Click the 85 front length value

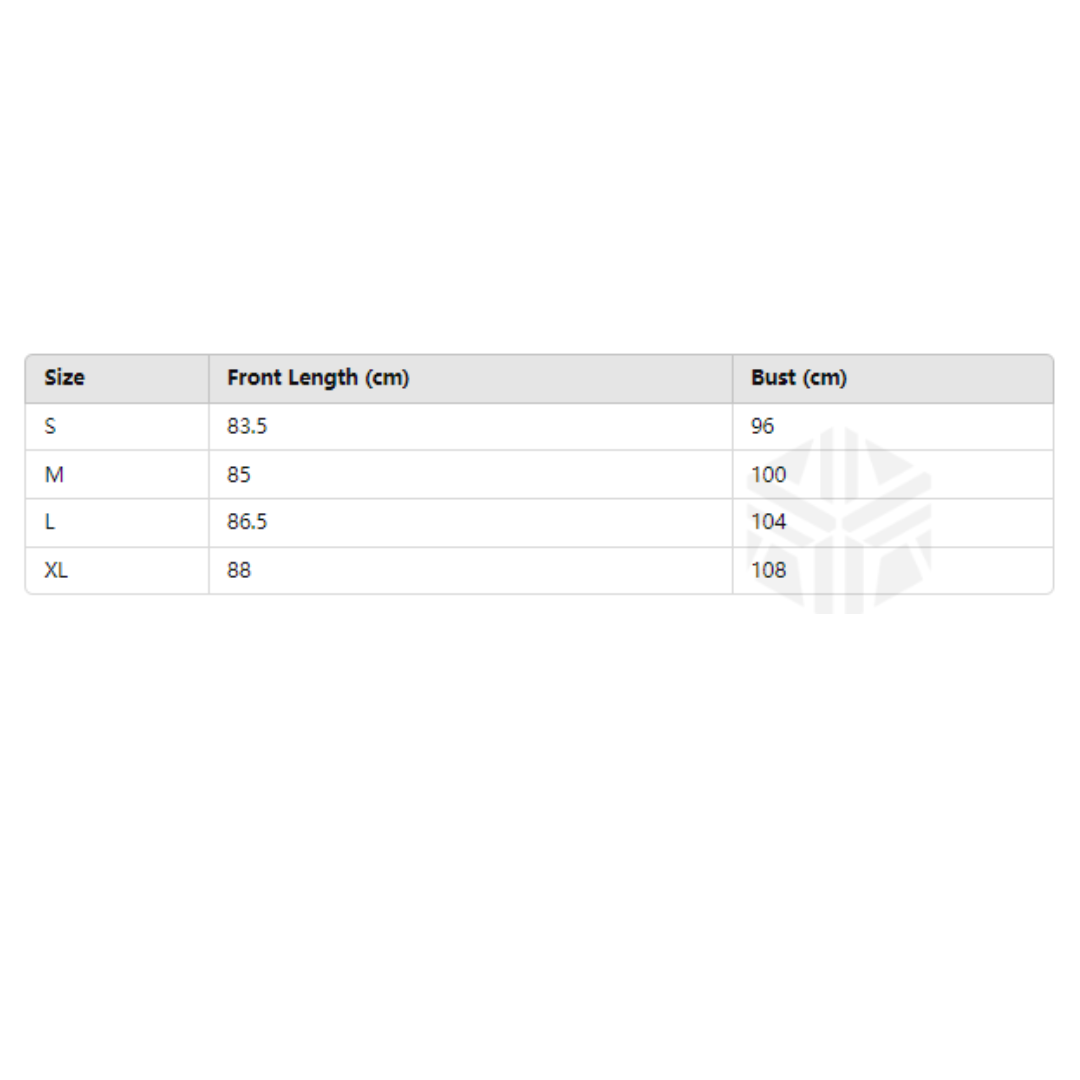(239, 475)
